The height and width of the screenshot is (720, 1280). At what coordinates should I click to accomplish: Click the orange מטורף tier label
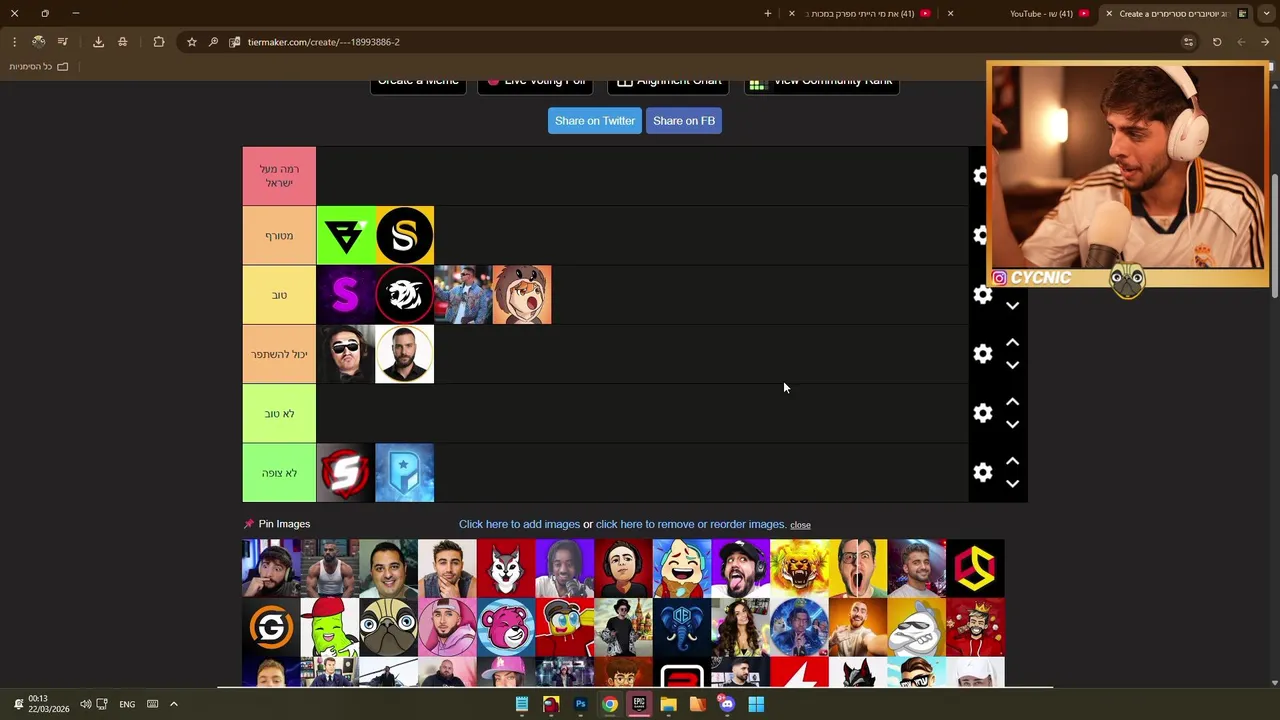(x=279, y=236)
